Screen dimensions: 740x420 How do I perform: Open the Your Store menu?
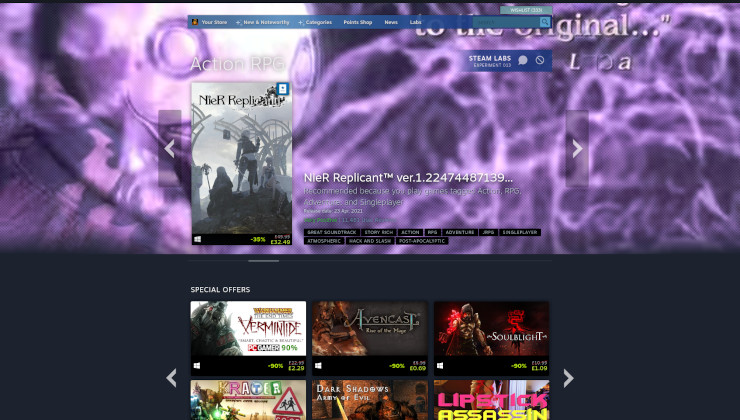pyautogui.click(x=214, y=22)
